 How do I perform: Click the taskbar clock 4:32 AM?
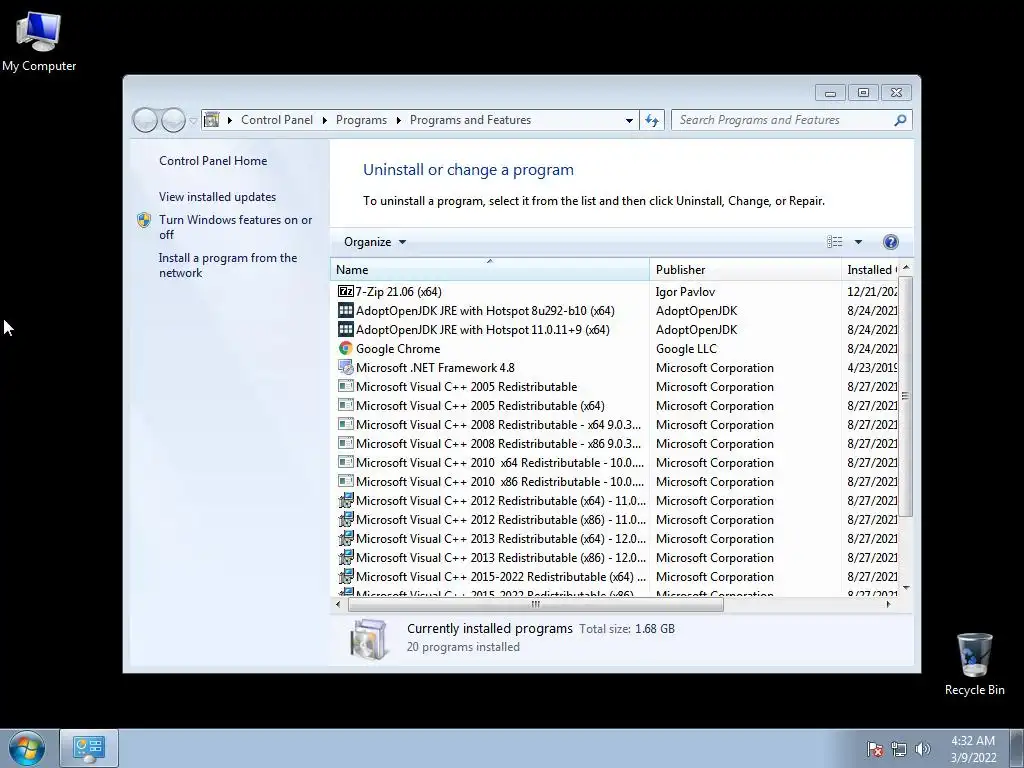tap(973, 749)
